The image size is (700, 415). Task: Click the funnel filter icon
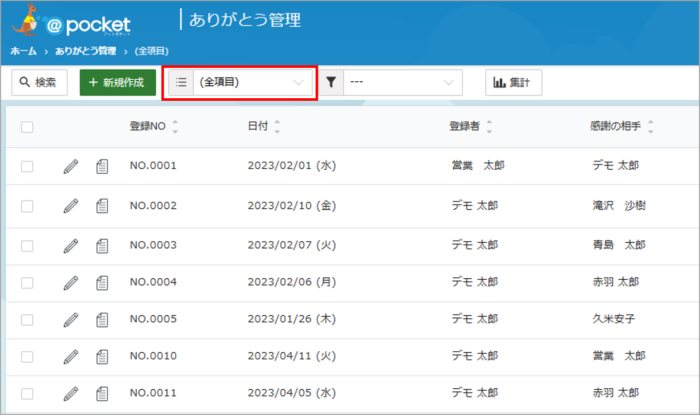click(331, 83)
